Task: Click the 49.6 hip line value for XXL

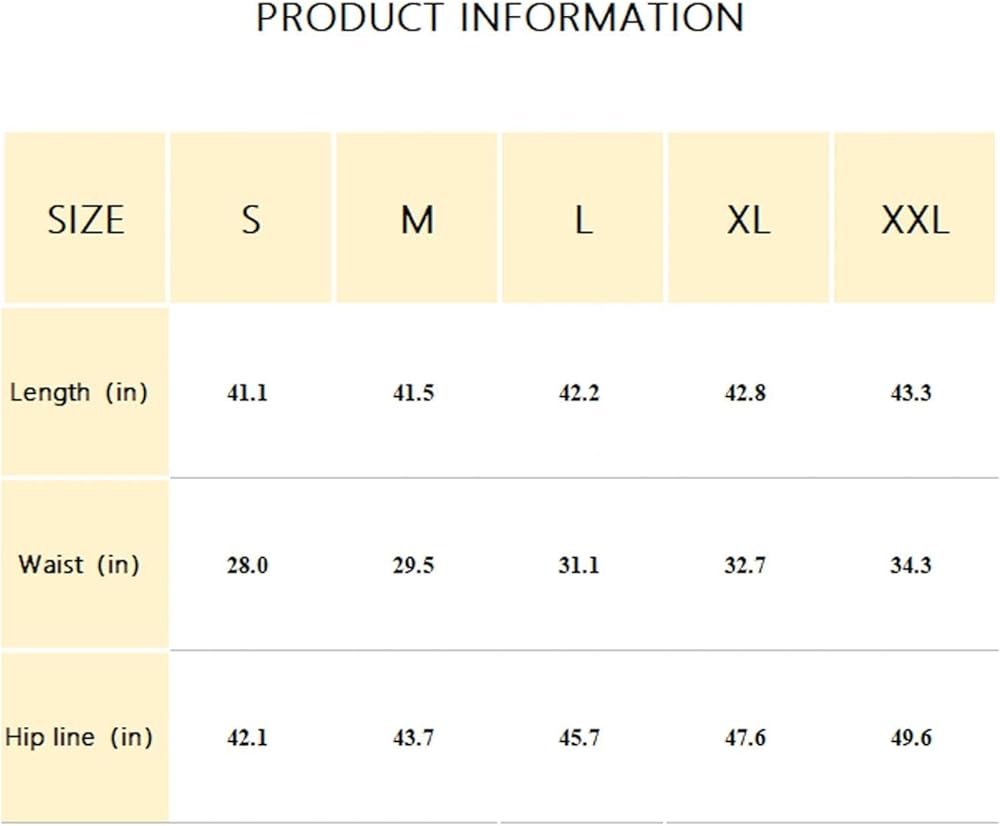Action: (911, 738)
